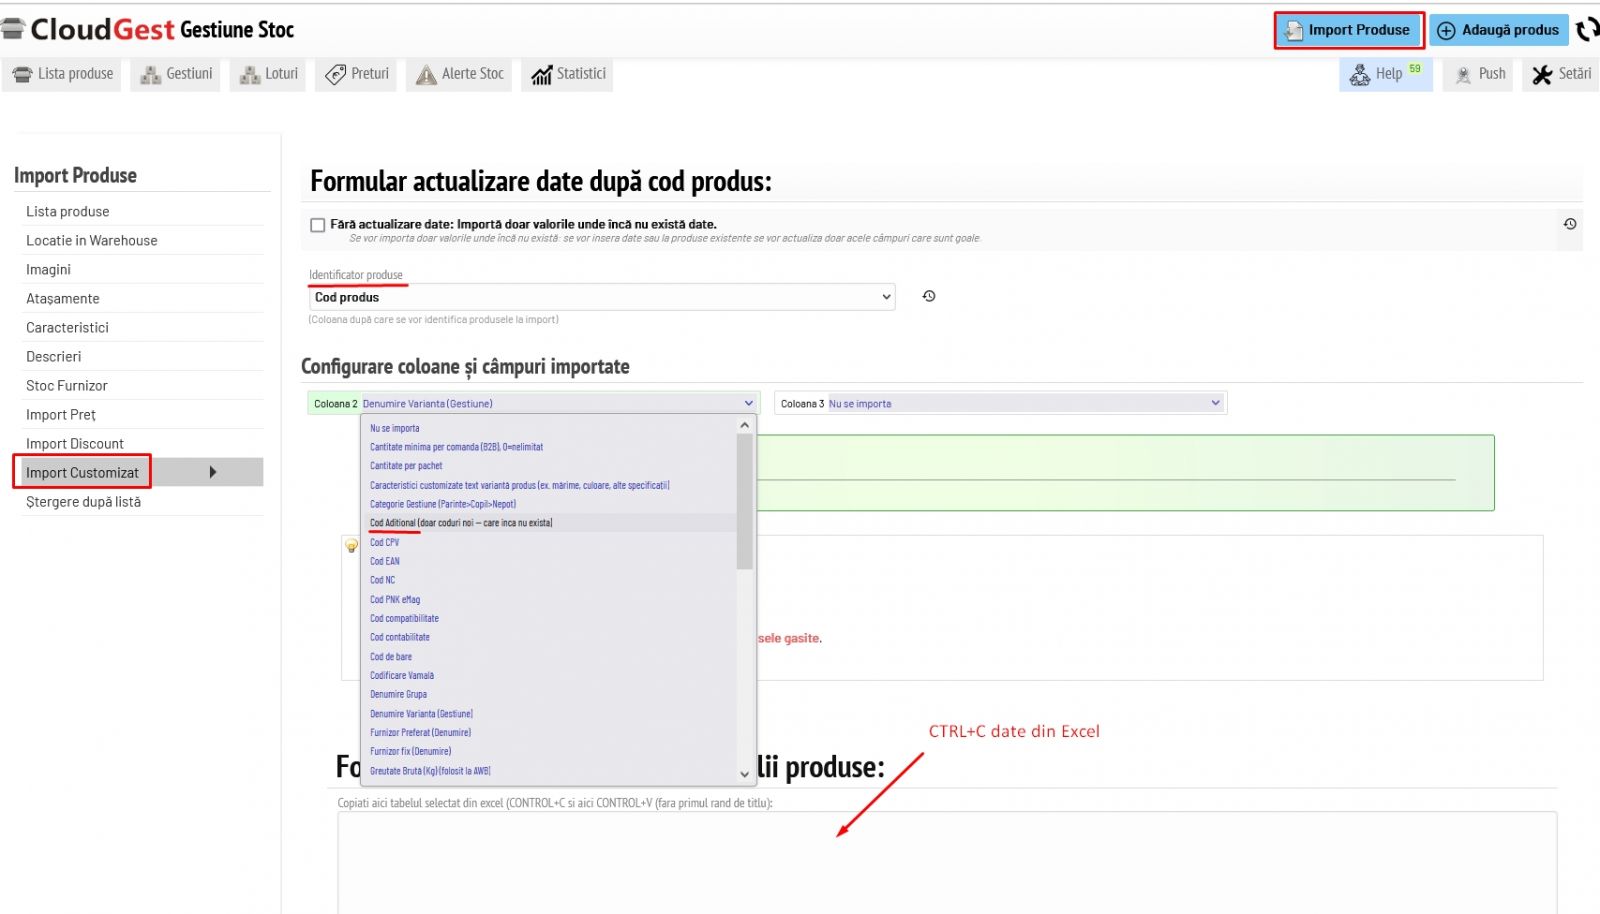1600x914 pixels.
Task: Click the Help lifebuoy icon
Action: tap(1359, 74)
